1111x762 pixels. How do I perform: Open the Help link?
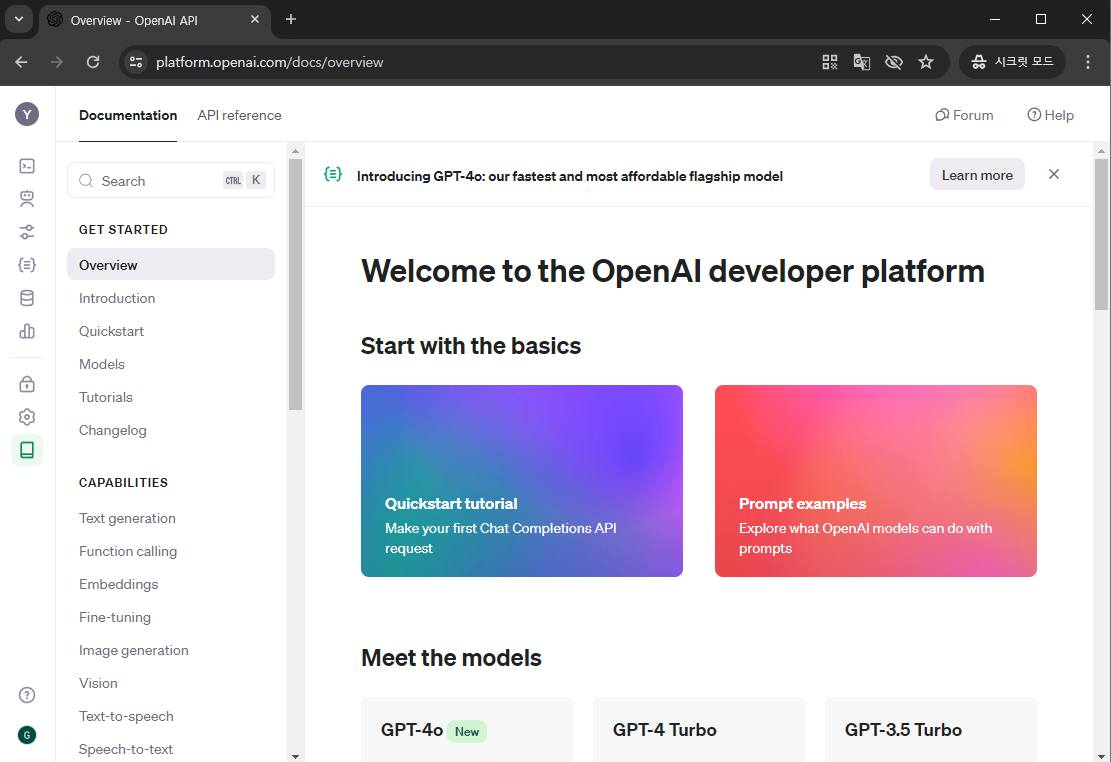(1051, 115)
